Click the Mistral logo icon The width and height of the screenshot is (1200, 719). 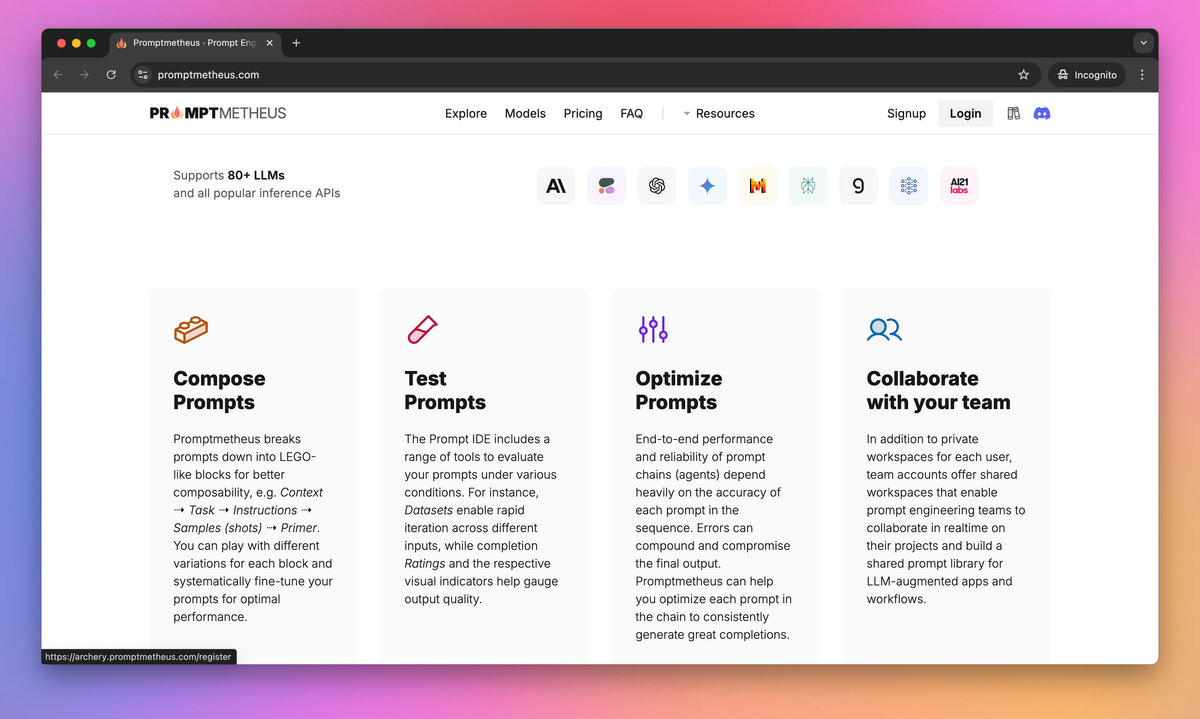tap(758, 186)
